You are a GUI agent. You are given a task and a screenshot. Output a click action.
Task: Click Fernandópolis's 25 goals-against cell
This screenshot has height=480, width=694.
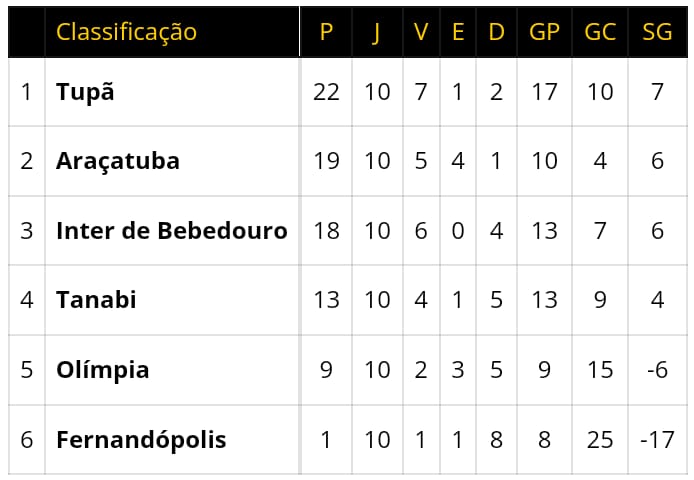(600, 439)
